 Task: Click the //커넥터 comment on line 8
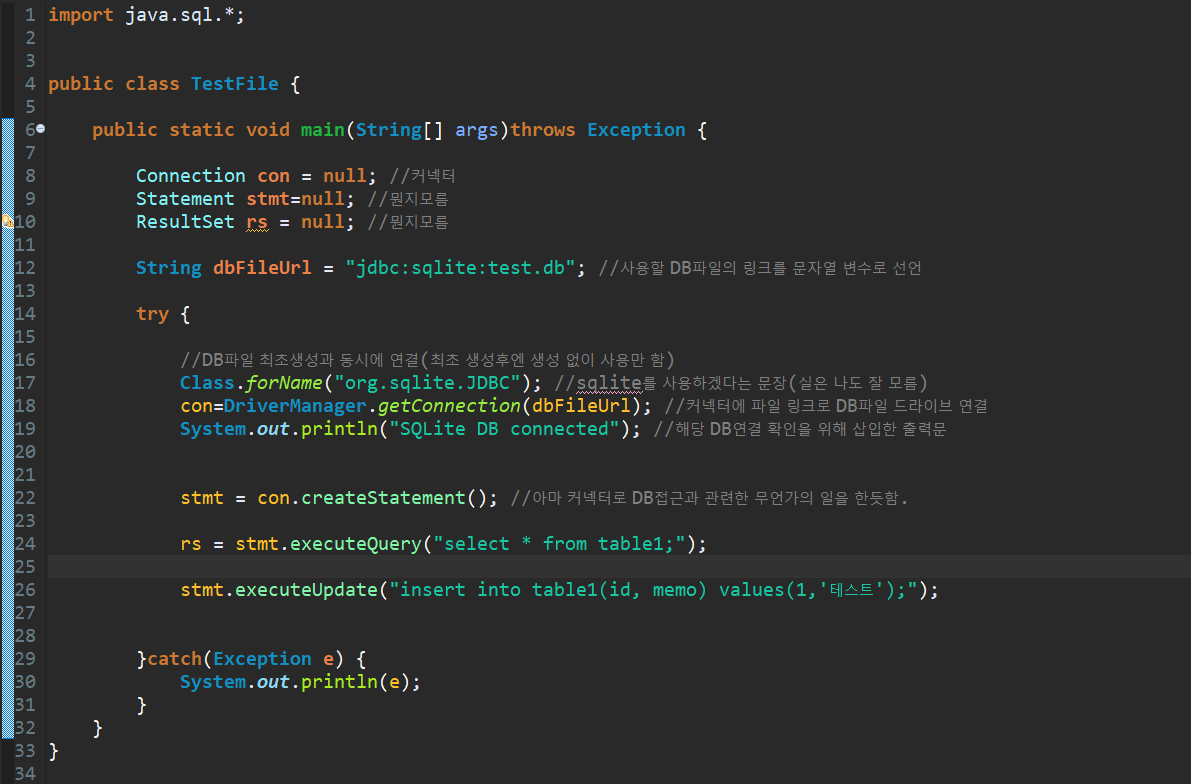click(x=422, y=175)
